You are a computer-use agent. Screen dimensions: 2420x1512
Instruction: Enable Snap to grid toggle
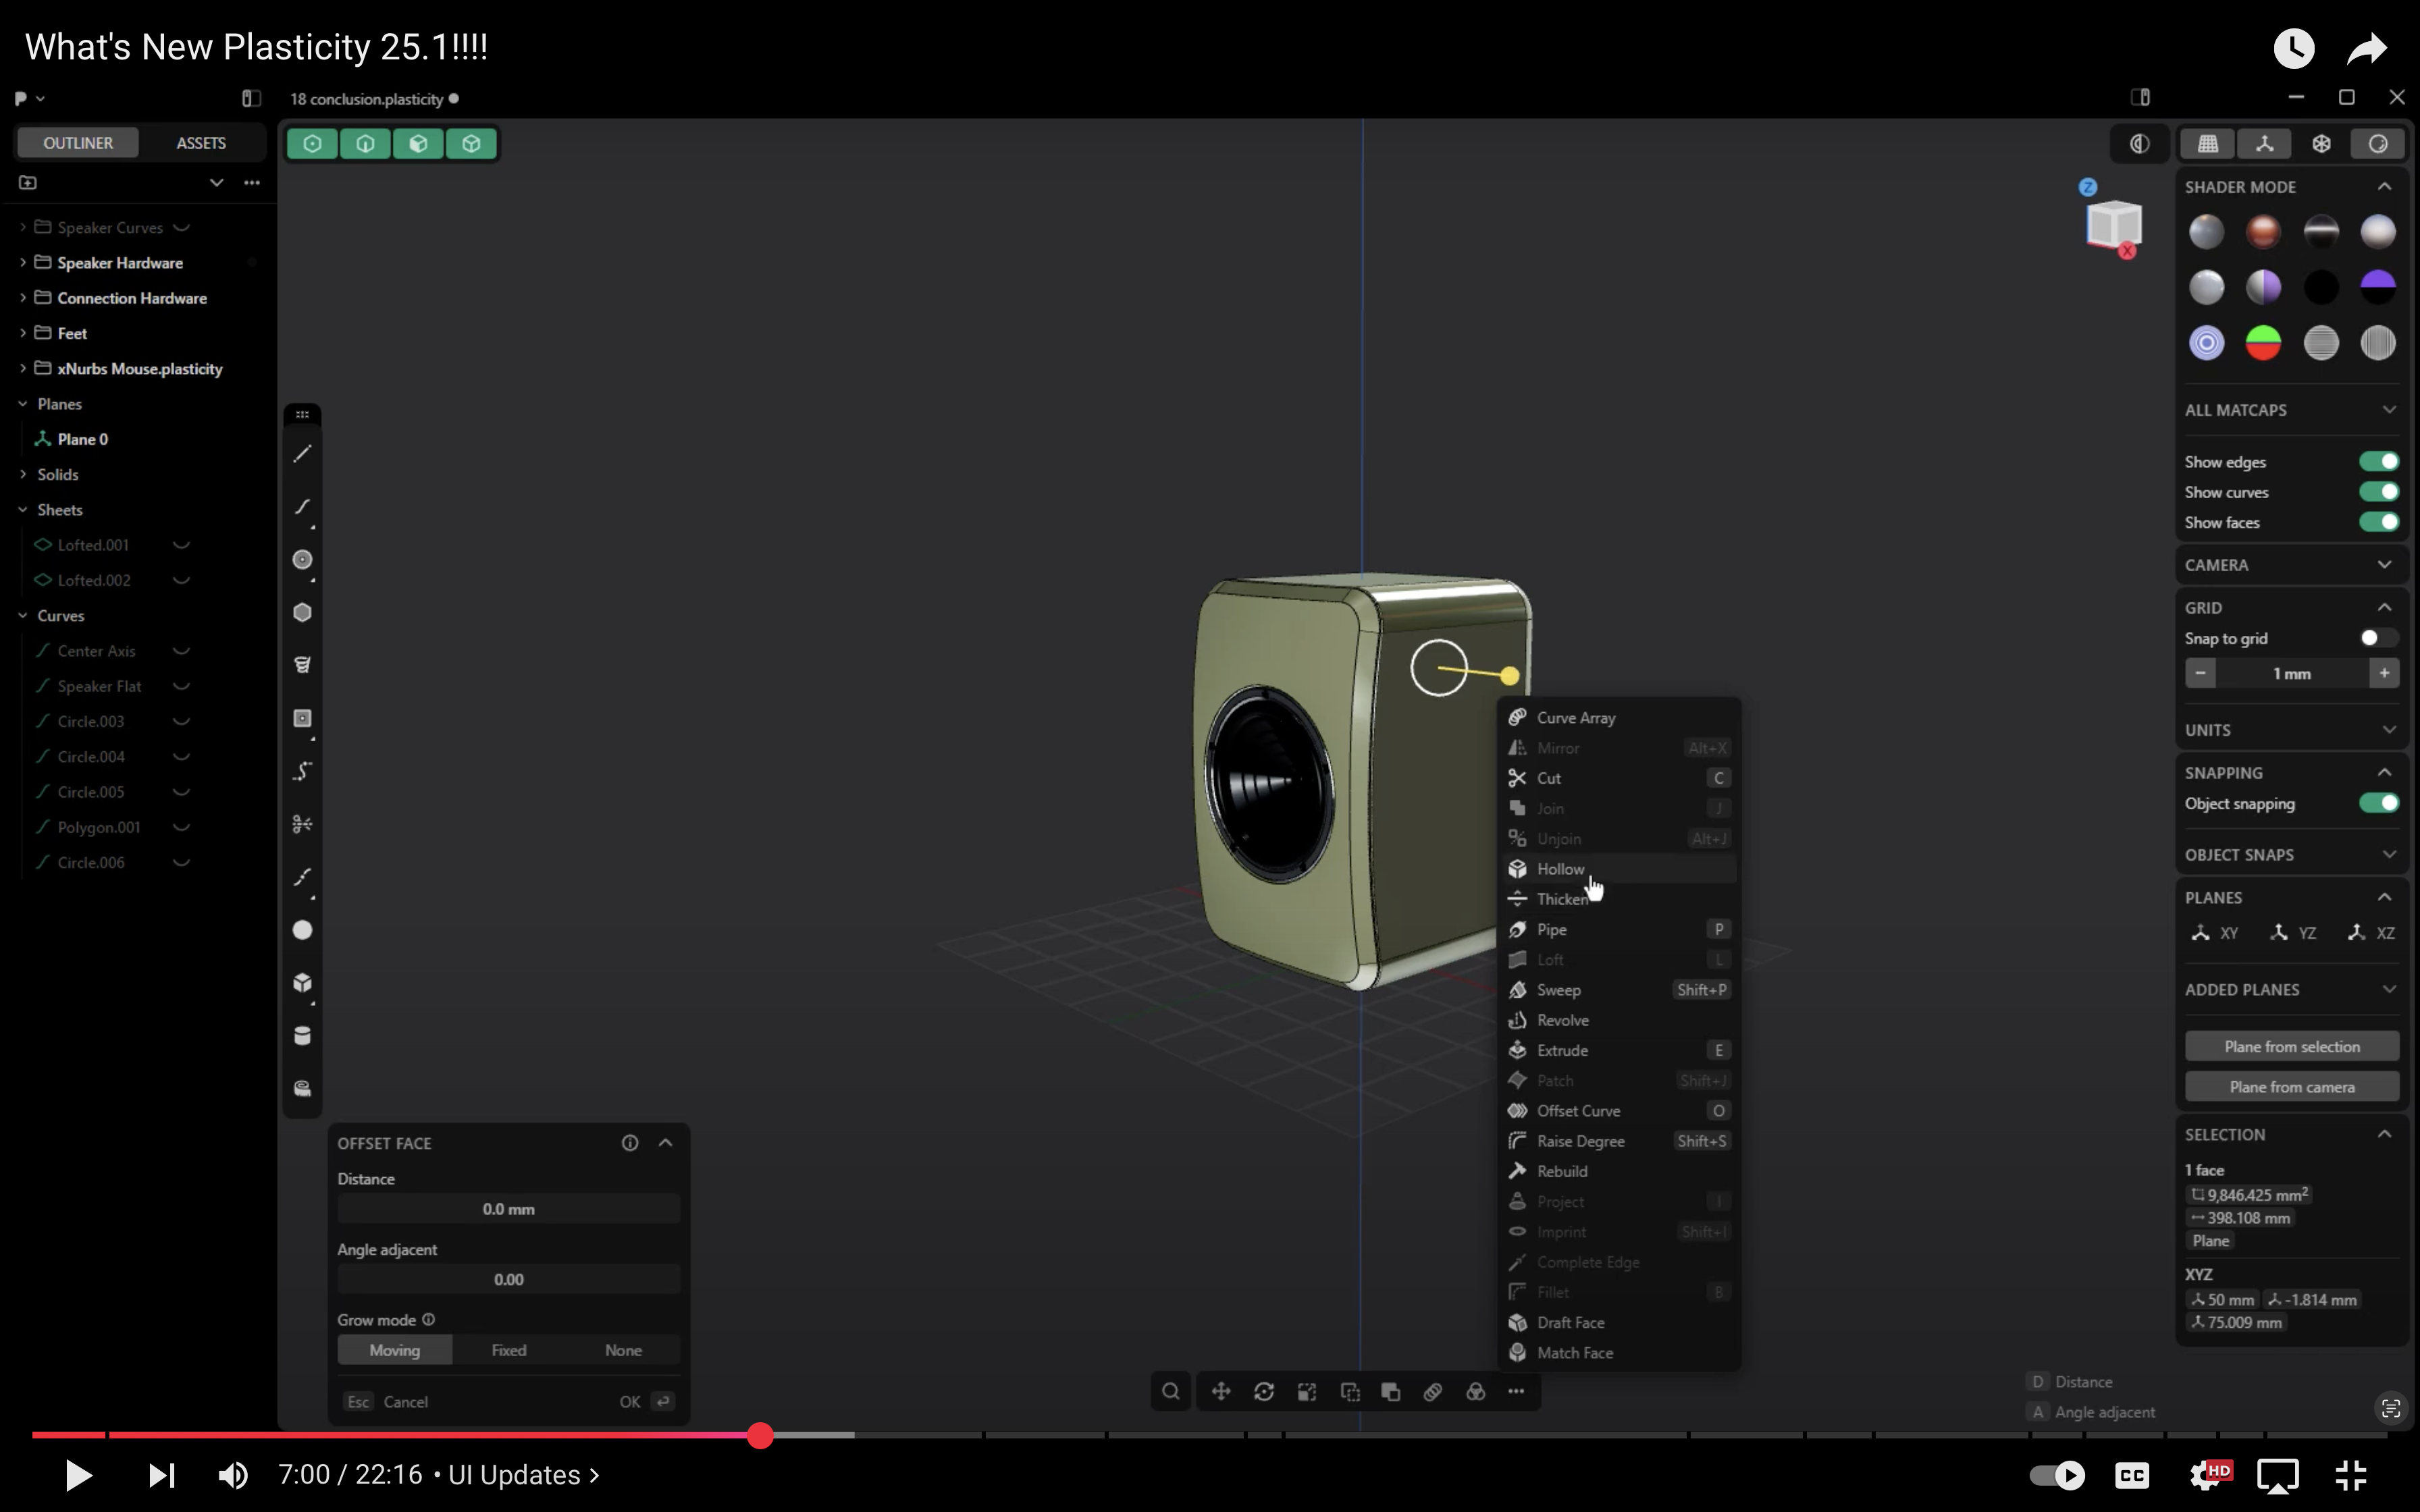(2378, 638)
